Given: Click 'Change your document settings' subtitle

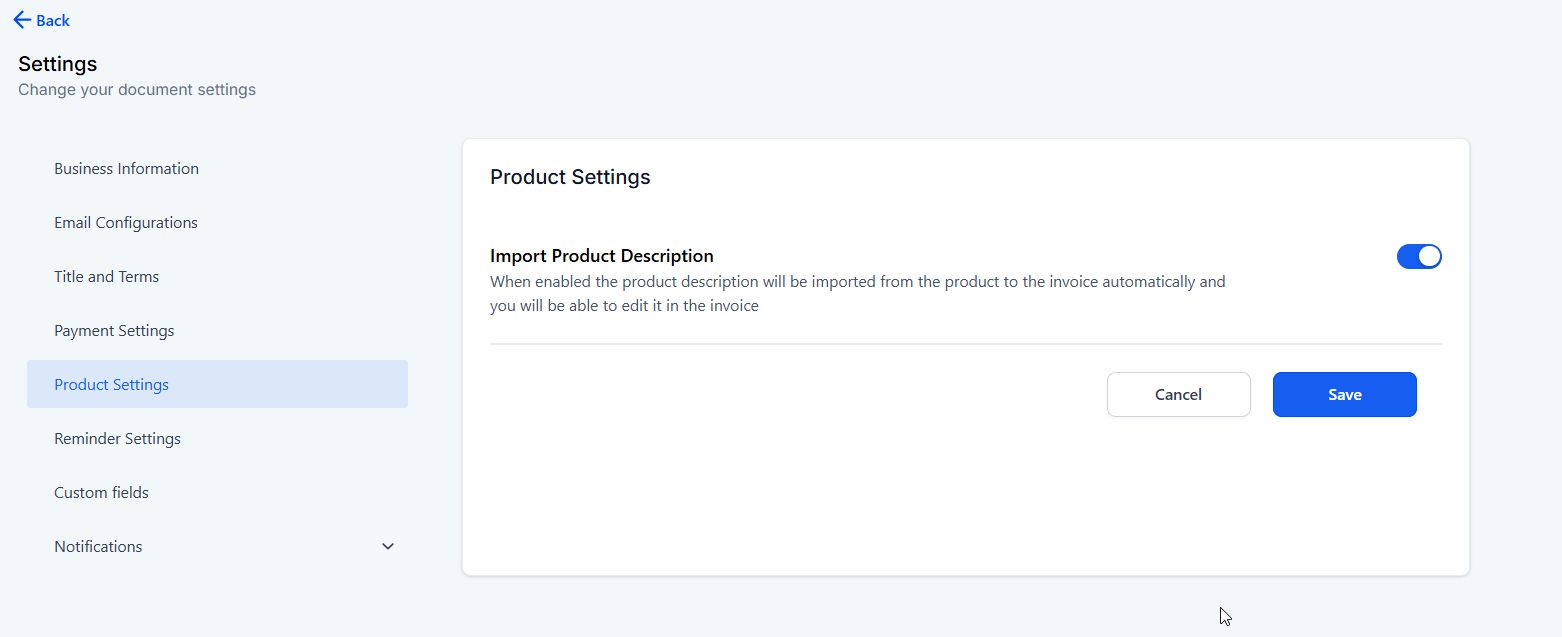Looking at the screenshot, I should [x=137, y=90].
